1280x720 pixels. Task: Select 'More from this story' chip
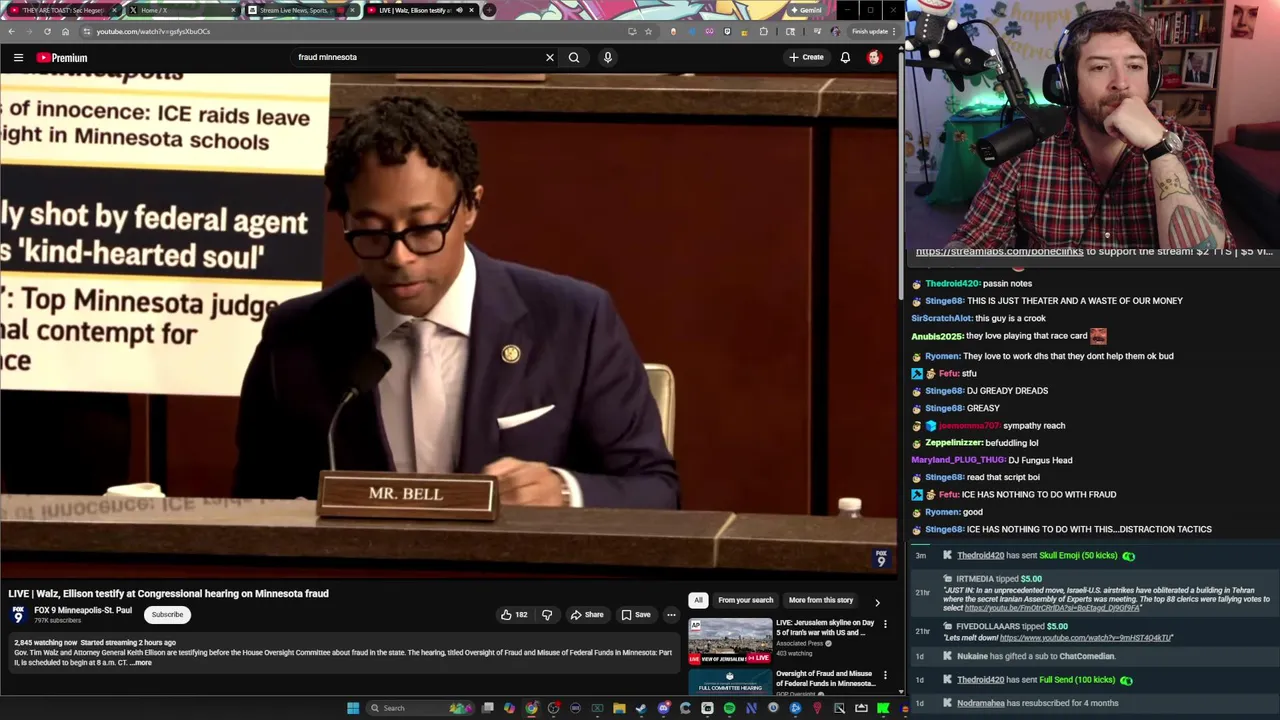click(821, 600)
